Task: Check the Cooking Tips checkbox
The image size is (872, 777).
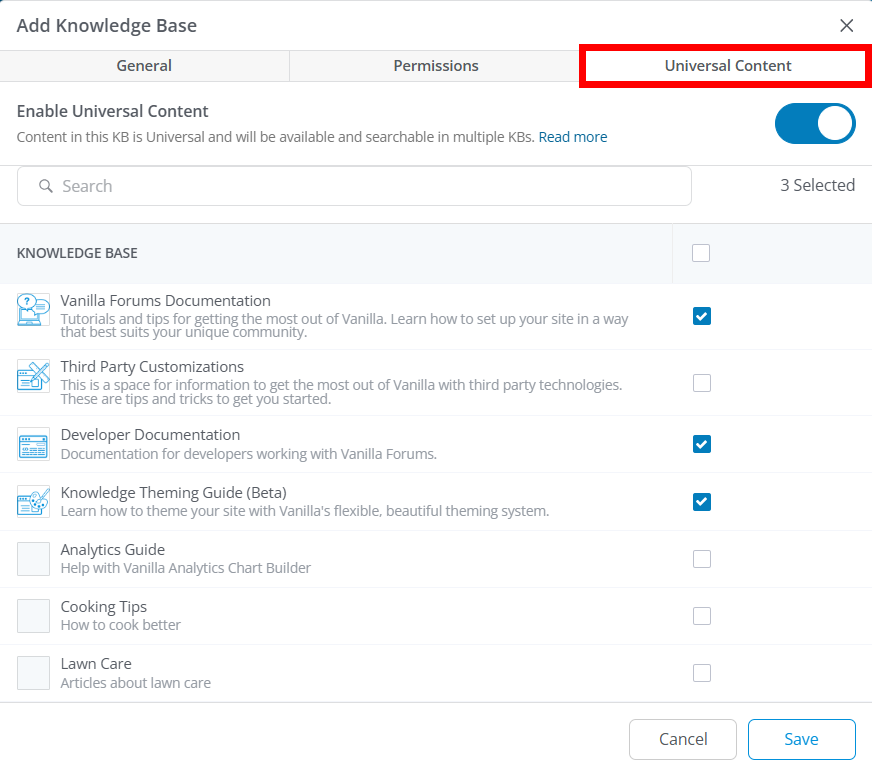Action: 702,616
